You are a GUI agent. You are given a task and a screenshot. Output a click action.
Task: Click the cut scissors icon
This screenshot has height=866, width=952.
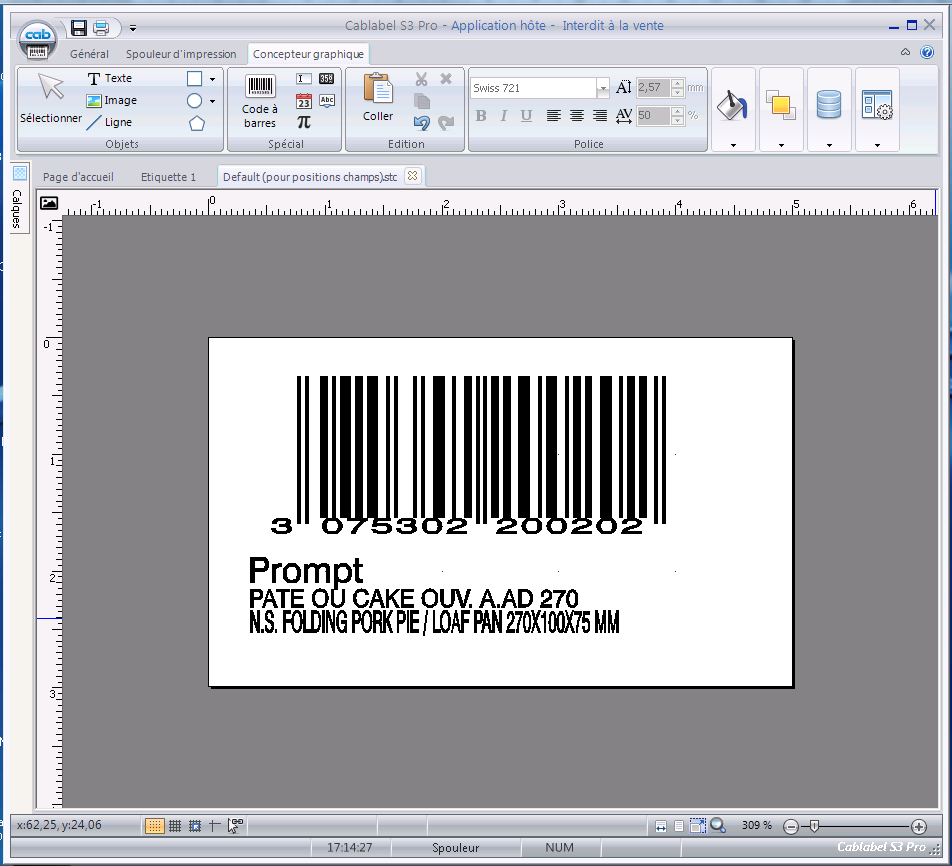(x=421, y=78)
